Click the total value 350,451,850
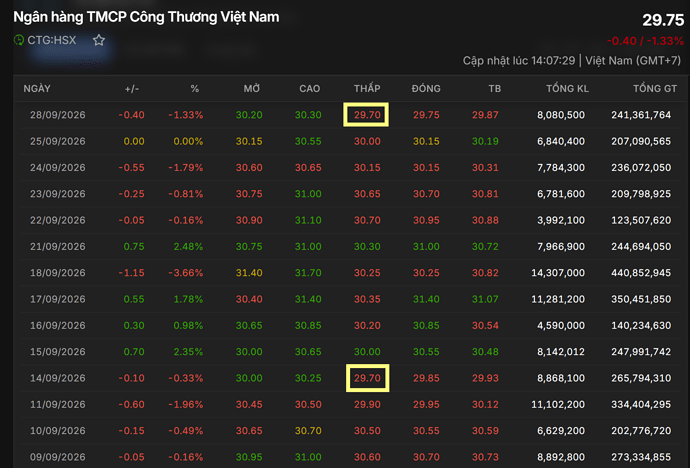The width and height of the screenshot is (690, 468). point(641,299)
